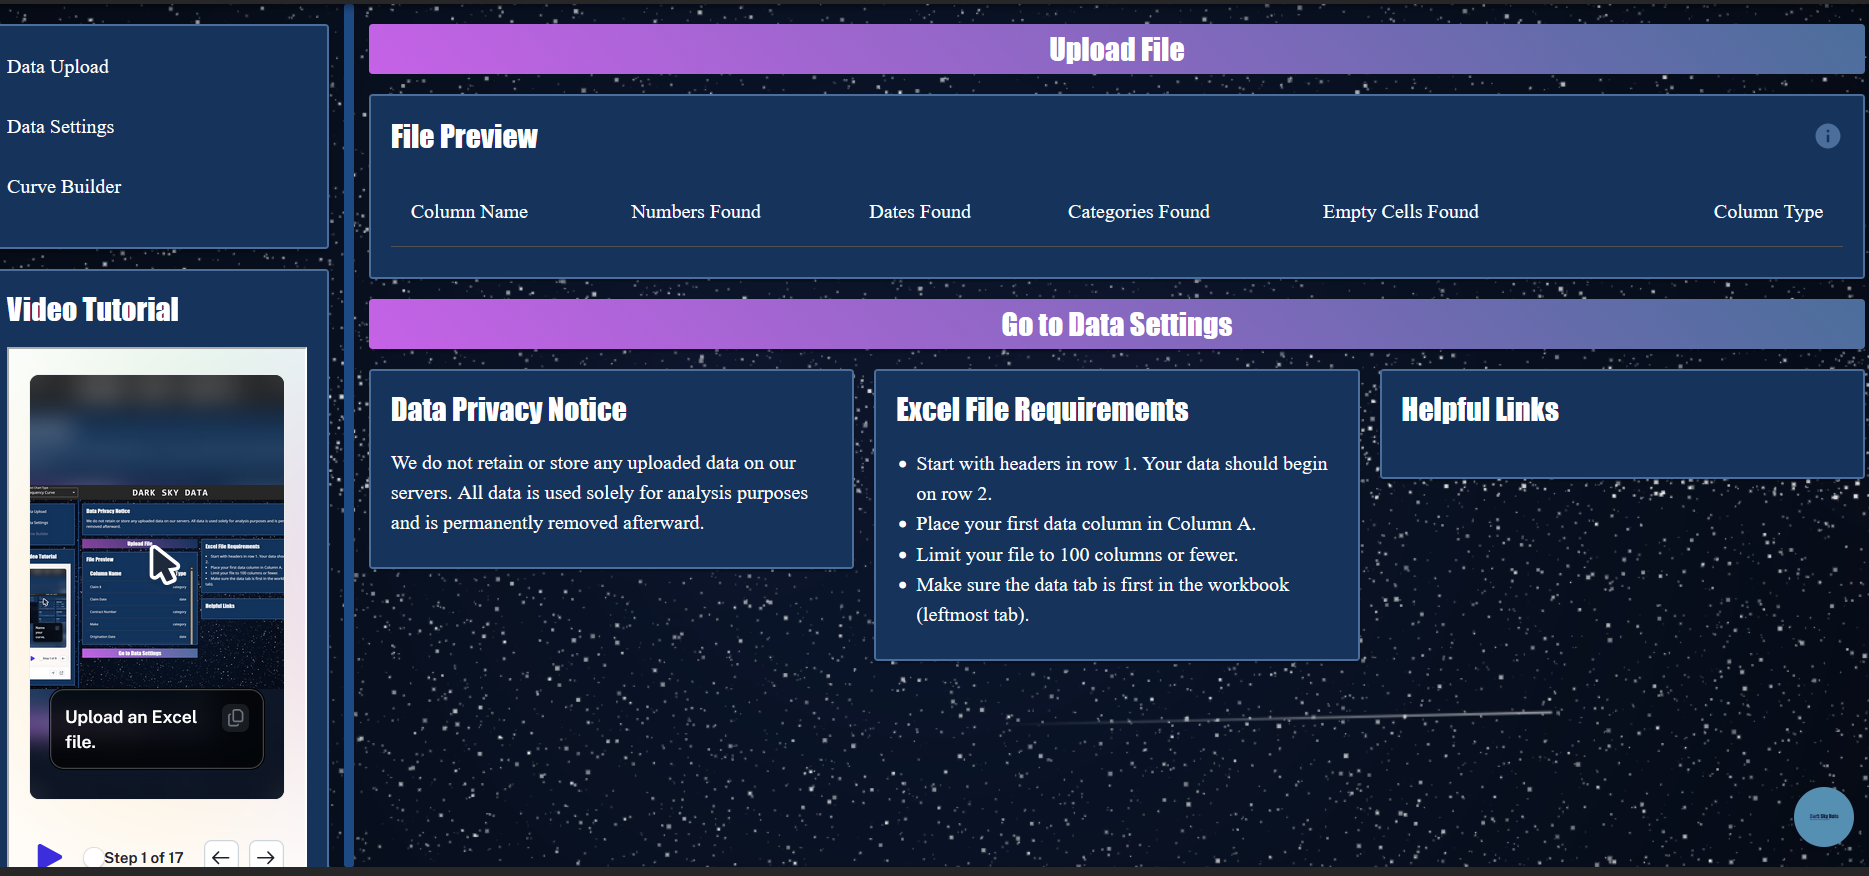Click the File Preview info icon
The image size is (1869, 876).
click(1827, 136)
